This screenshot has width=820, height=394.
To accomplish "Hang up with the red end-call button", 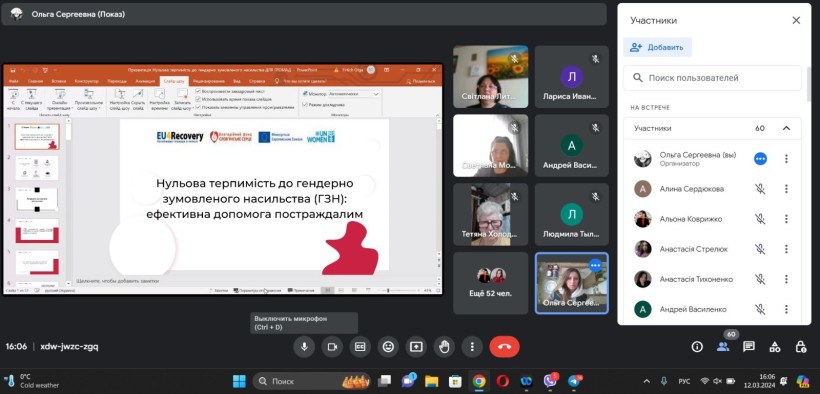I will click(505, 347).
